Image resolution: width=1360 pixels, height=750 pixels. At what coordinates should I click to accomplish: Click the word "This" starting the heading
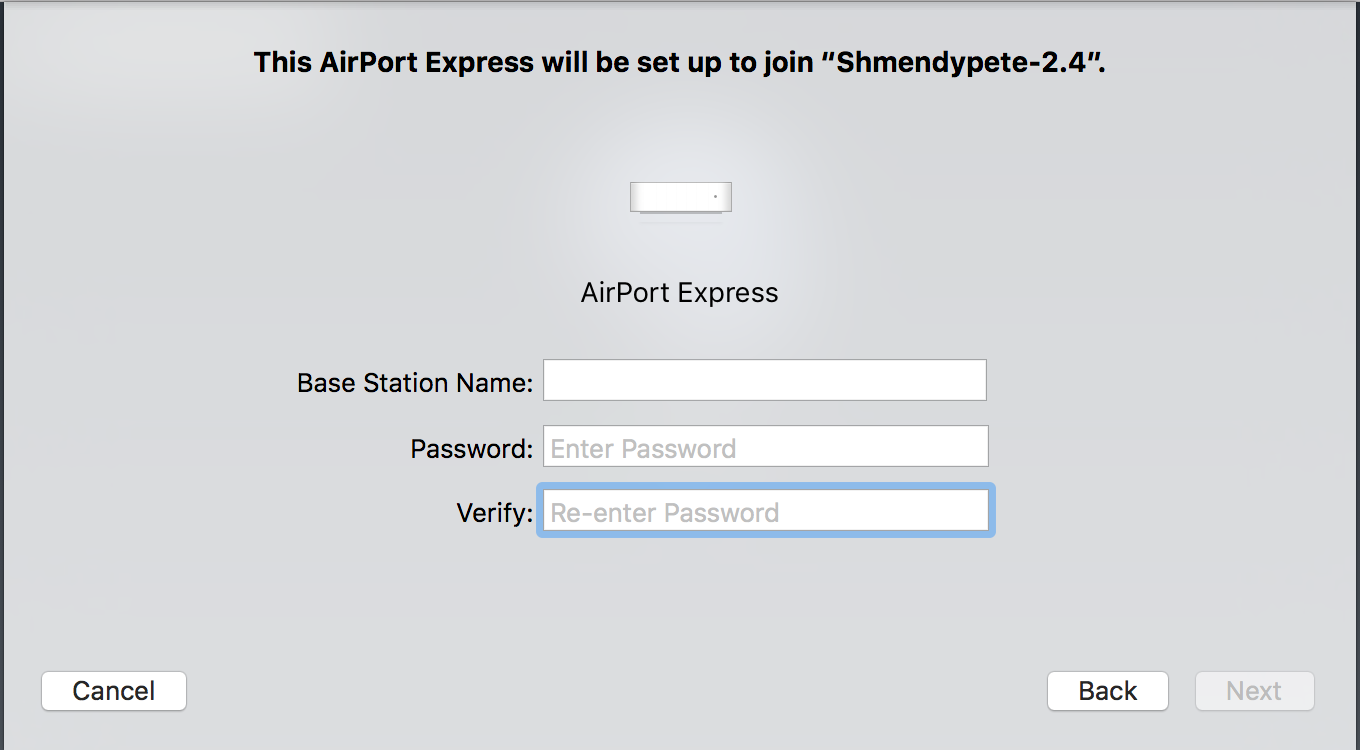(x=282, y=63)
